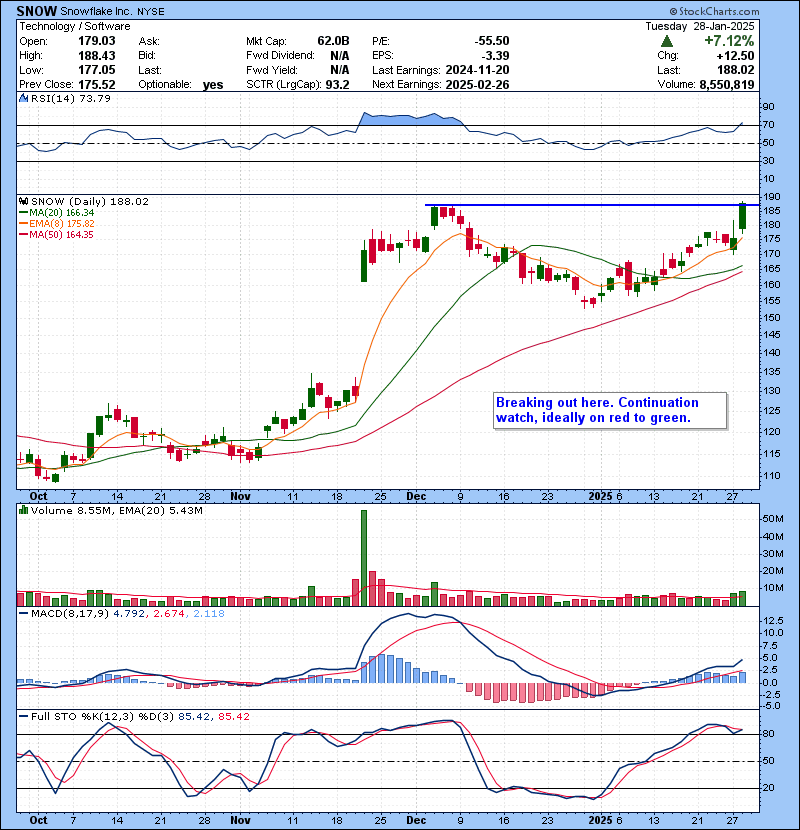Click the latest green candlestick on 28-Jan
Image resolution: width=800 pixels, height=830 pixels.
tap(743, 216)
